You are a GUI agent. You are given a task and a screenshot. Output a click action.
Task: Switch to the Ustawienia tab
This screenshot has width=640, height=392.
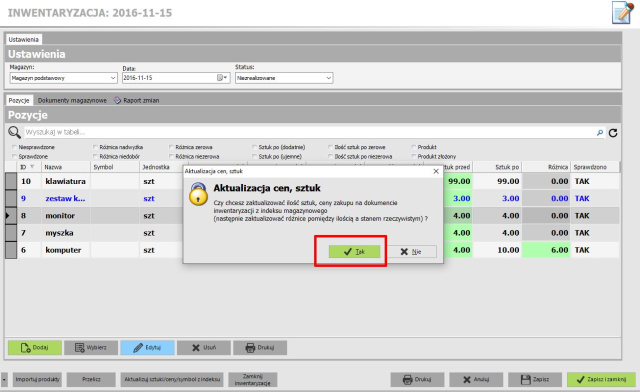tap(24, 40)
